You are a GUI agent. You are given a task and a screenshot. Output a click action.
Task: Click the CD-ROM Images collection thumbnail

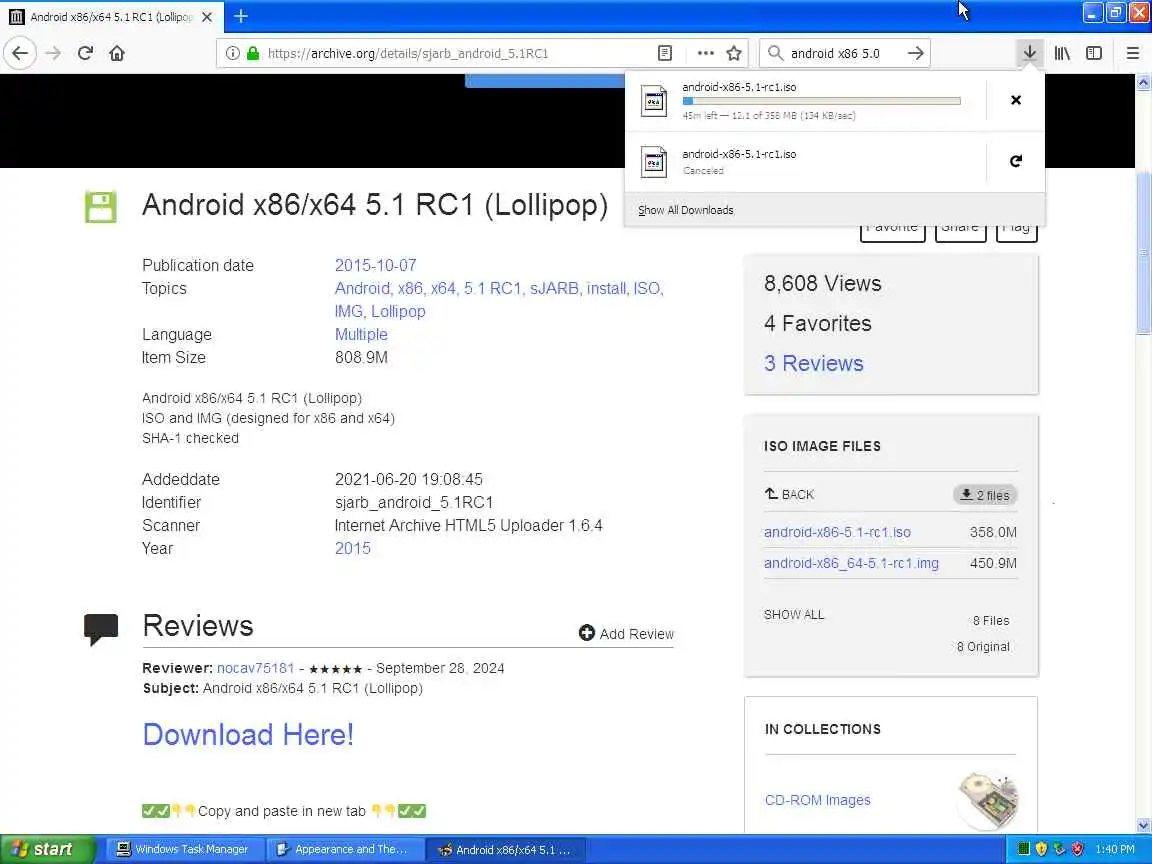(987, 800)
